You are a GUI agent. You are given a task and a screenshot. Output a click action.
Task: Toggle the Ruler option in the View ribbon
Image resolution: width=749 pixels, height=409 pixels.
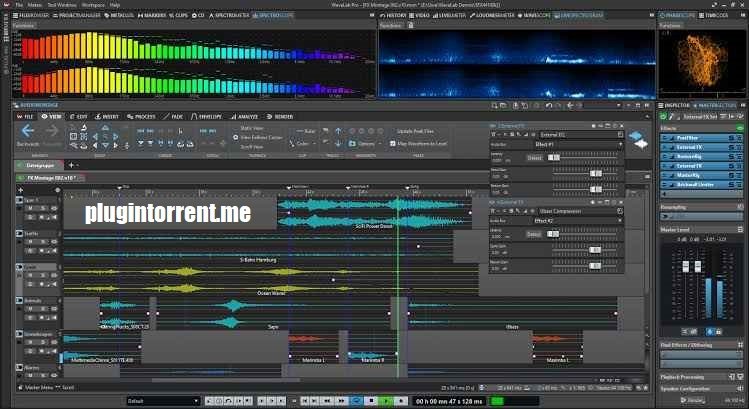tap(306, 131)
